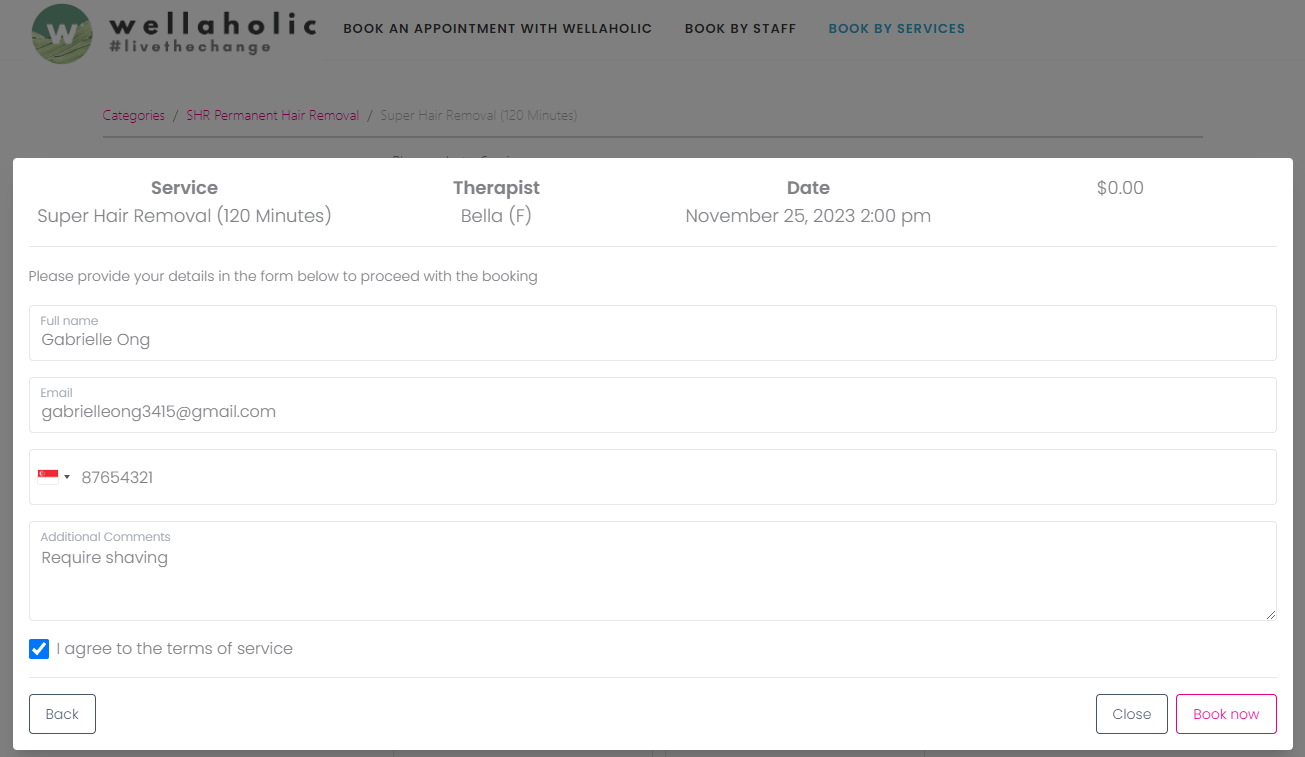
Task: Click the comments box resize handle
Action: [x=1271, y=615]
